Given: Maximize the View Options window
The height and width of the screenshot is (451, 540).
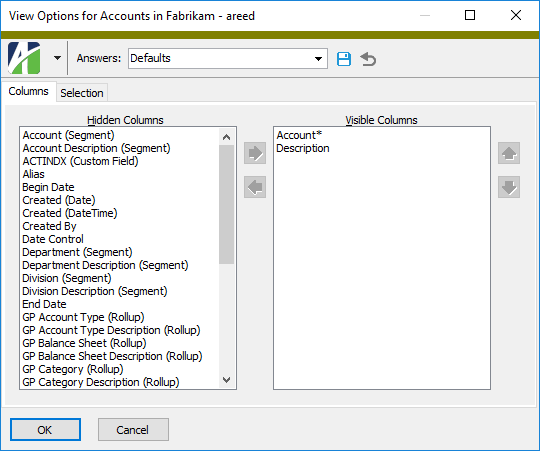Looking at the screenshot, I should pyautogui.click(x=470, y=15).
